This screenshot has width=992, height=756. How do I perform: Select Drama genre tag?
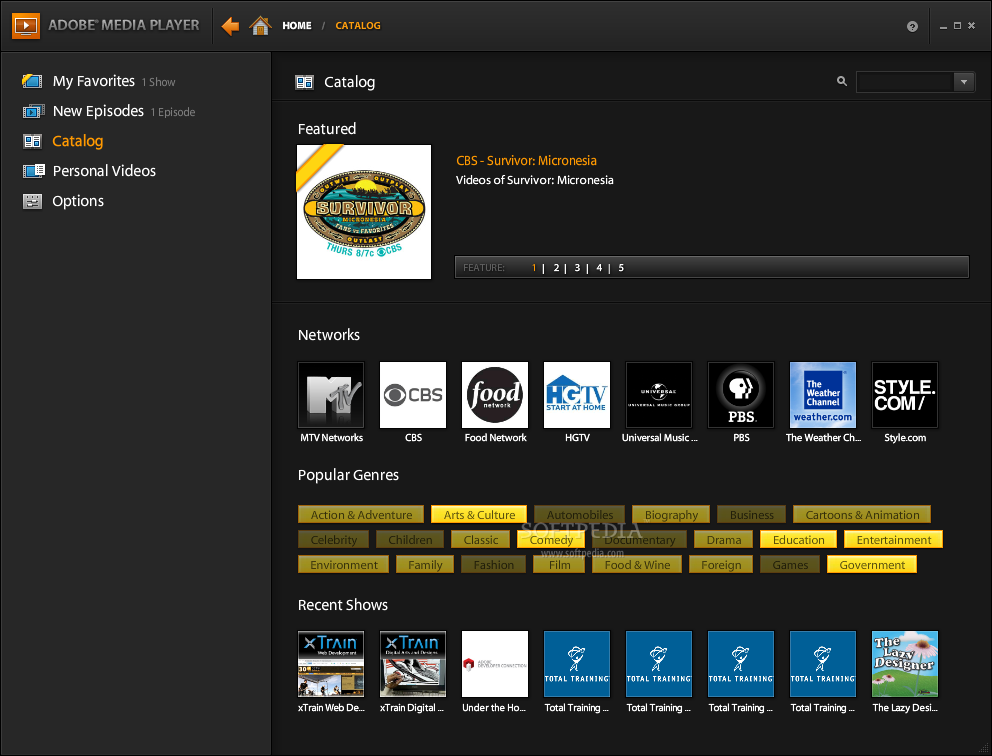[724, 540]
